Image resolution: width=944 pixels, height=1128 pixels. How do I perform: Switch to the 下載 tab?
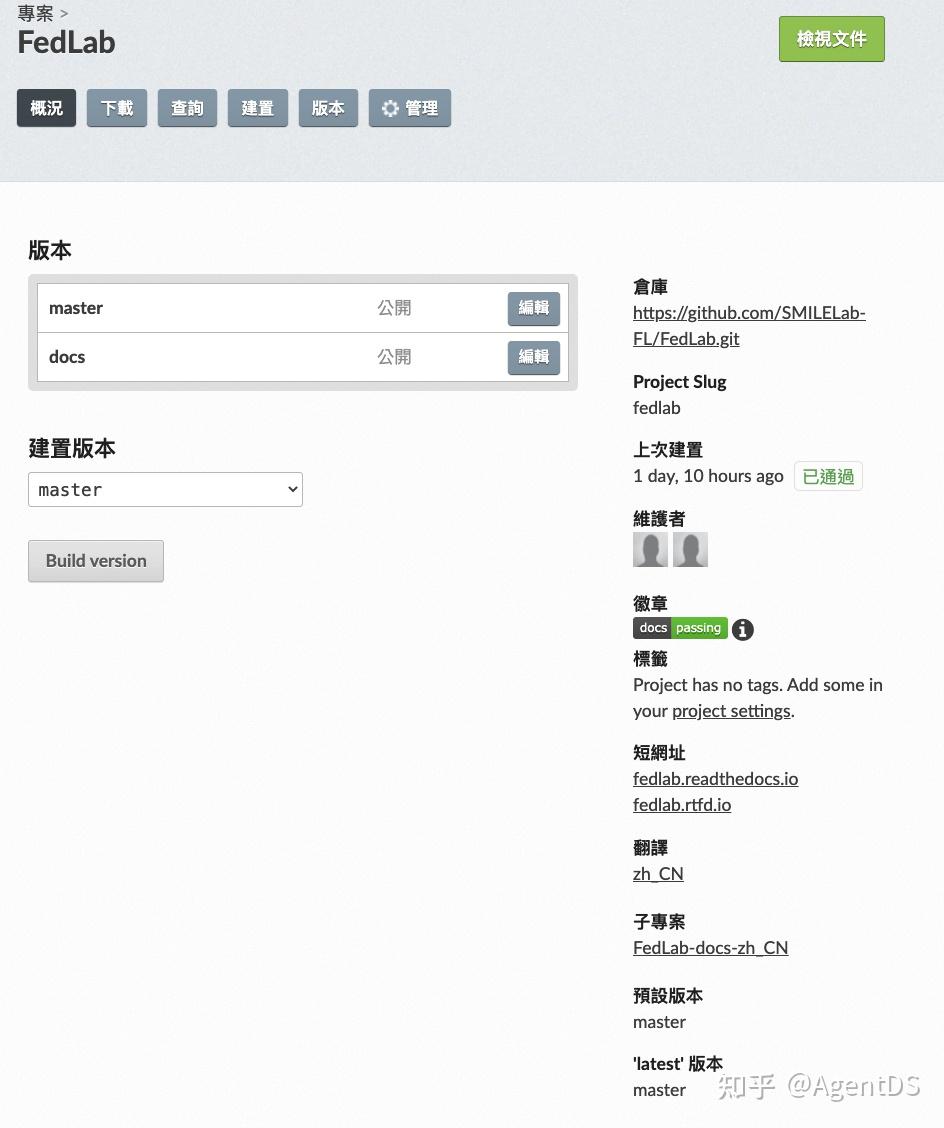coord(116,108)
